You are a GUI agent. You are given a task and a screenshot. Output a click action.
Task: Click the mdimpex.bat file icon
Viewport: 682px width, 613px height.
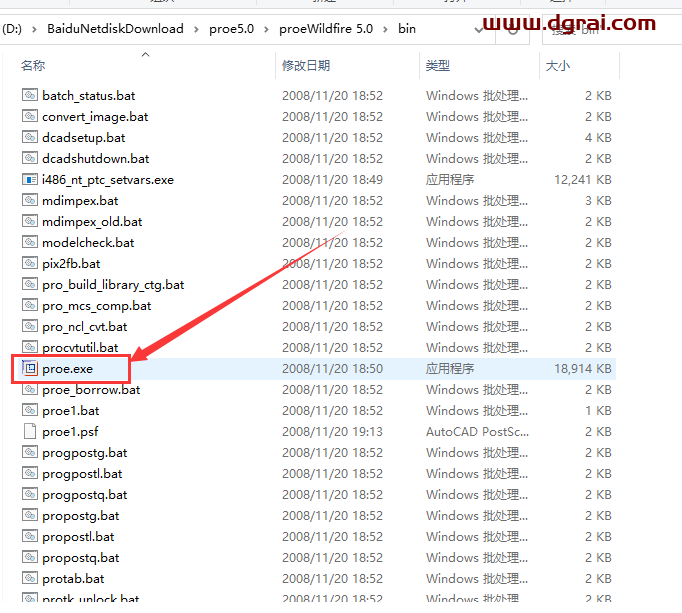(30, 200)
